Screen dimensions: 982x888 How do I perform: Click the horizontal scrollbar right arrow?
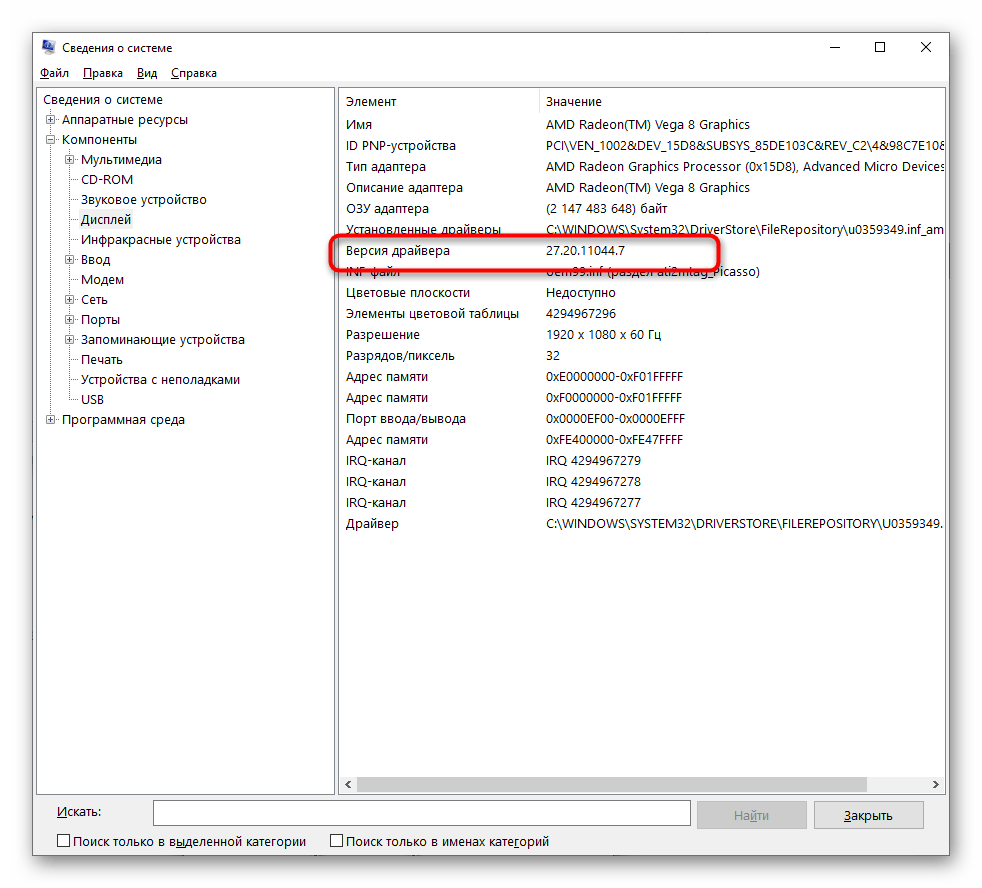tap(936, 785)
